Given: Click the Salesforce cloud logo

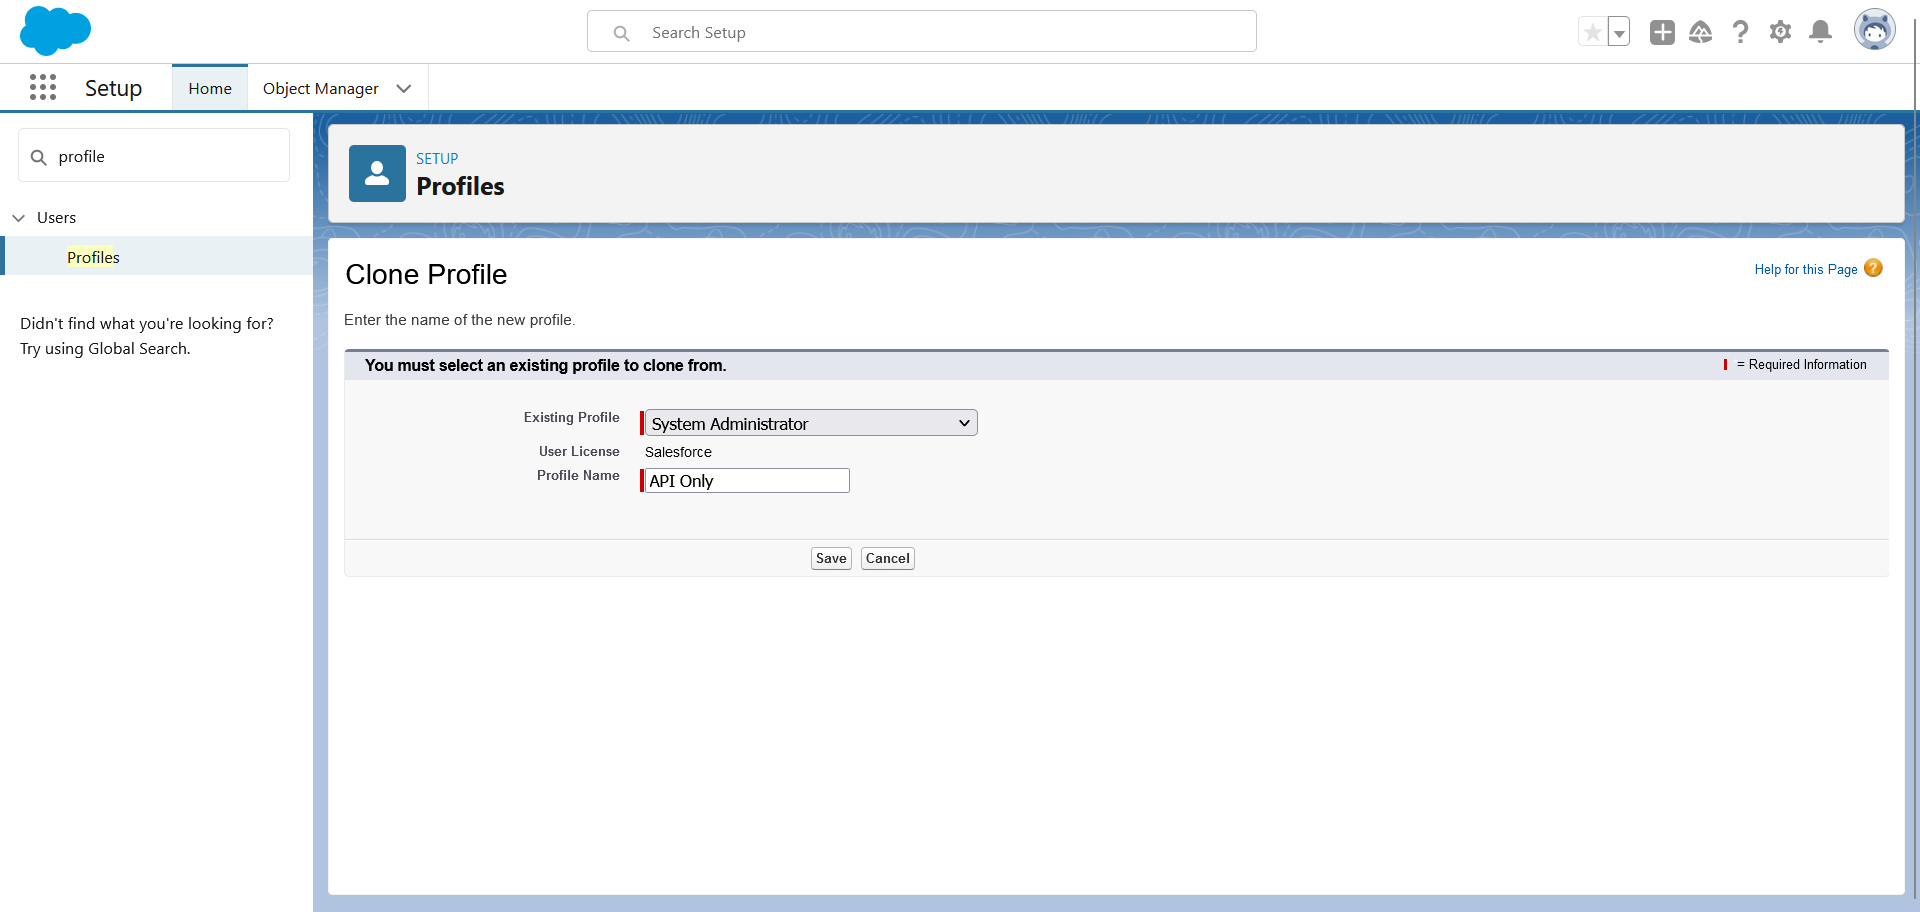Looking at the screenshot, I should click(x=55, y=31).
